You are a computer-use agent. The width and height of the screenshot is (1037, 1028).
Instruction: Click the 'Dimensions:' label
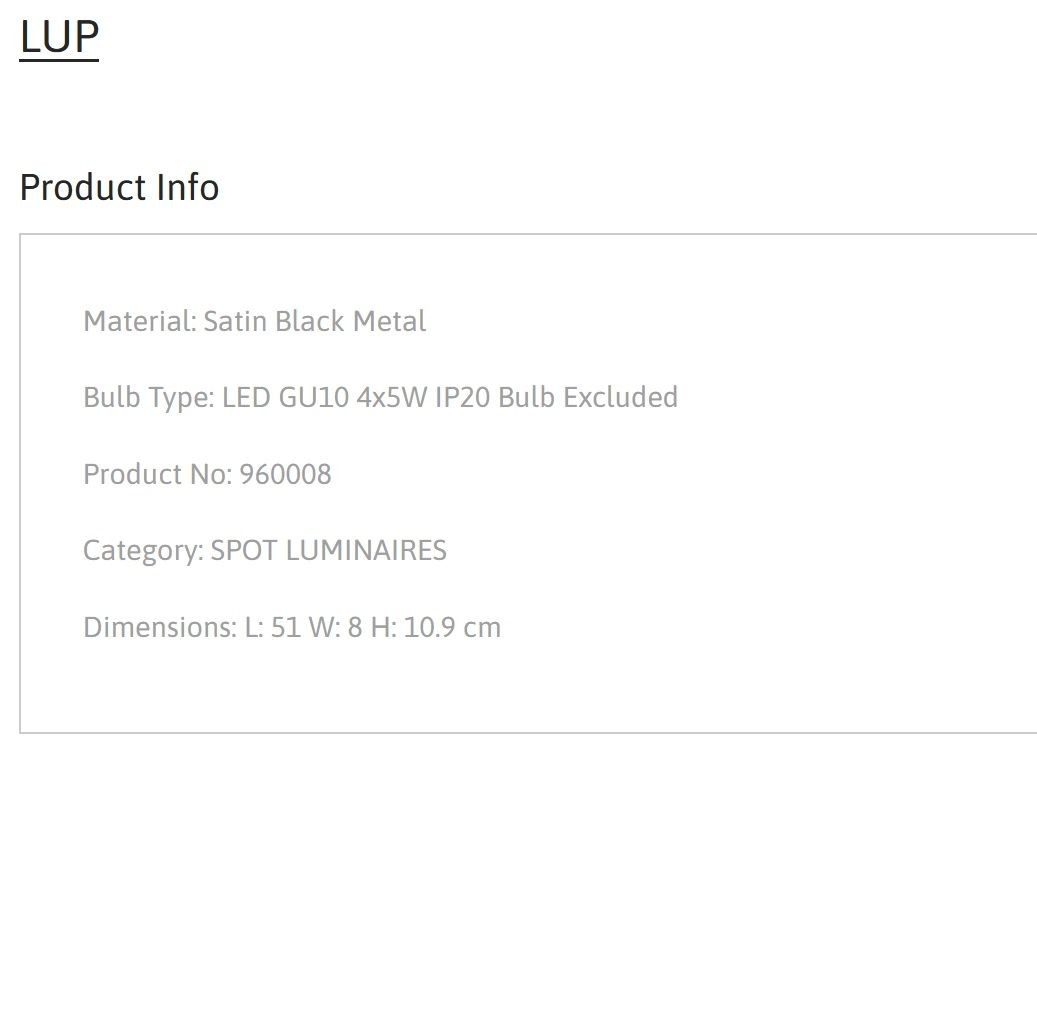coord(159,627)
